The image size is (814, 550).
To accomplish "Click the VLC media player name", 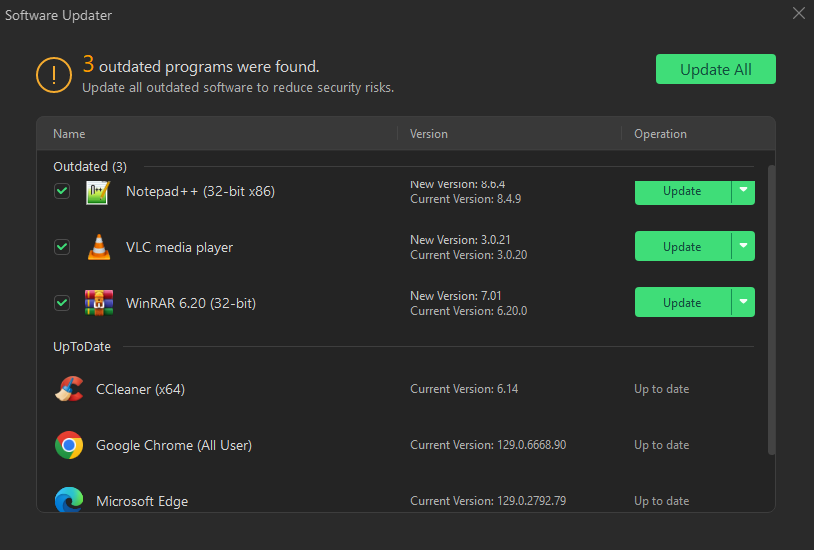I will 179,248.
